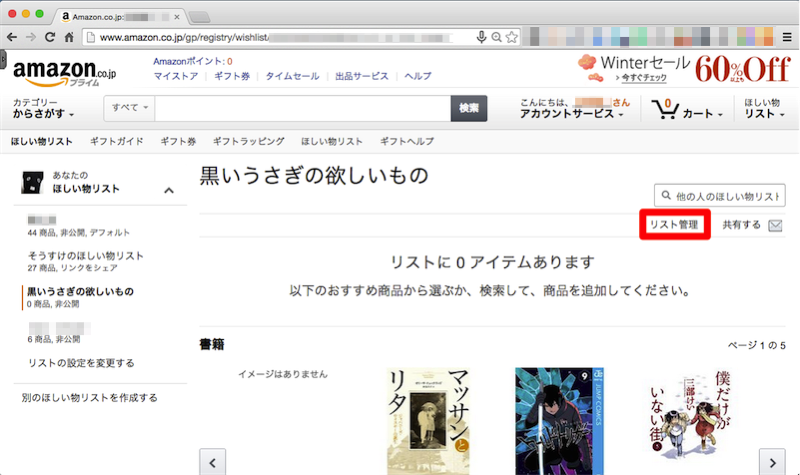Click the Amazon.co.jp logo

click(64, 73)
